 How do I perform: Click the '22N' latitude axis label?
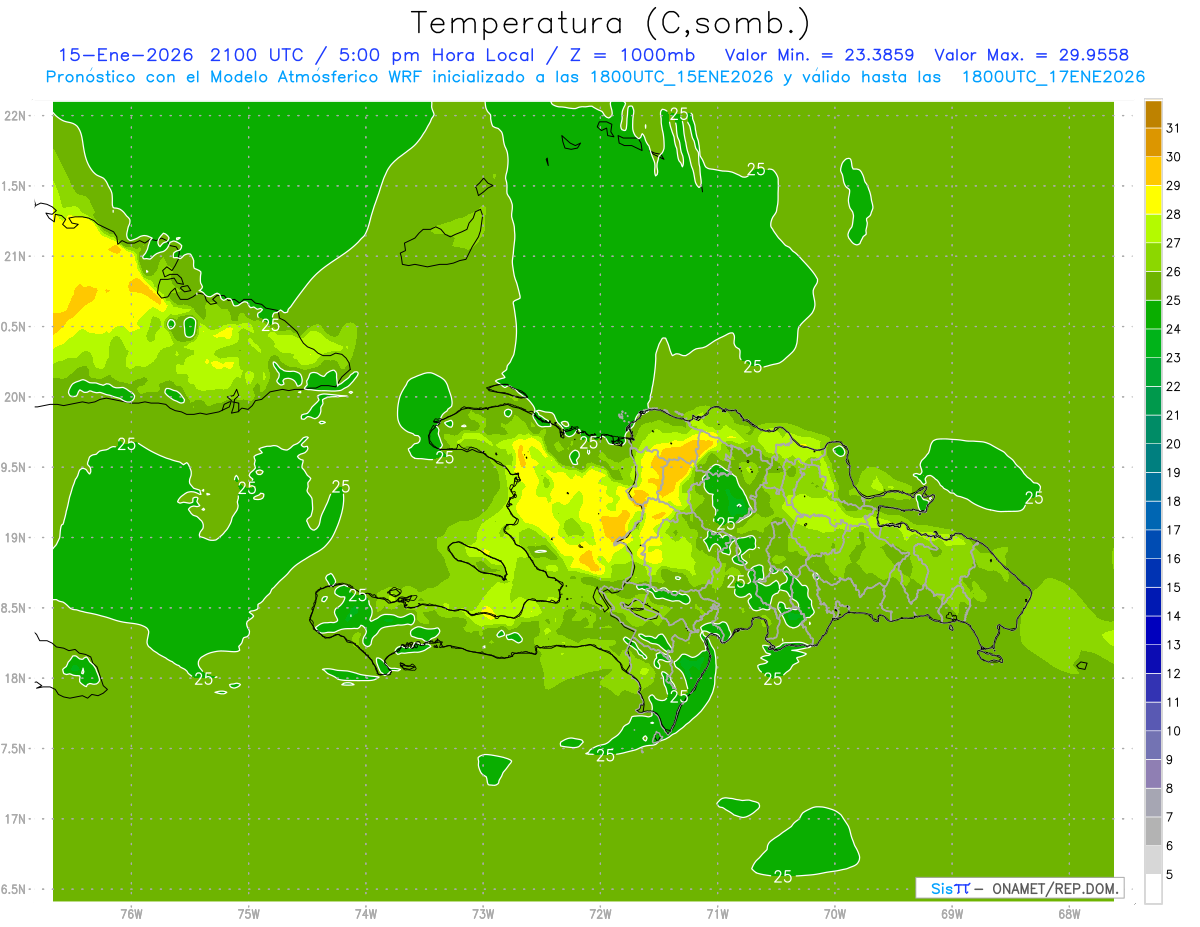tap(17, 116)
